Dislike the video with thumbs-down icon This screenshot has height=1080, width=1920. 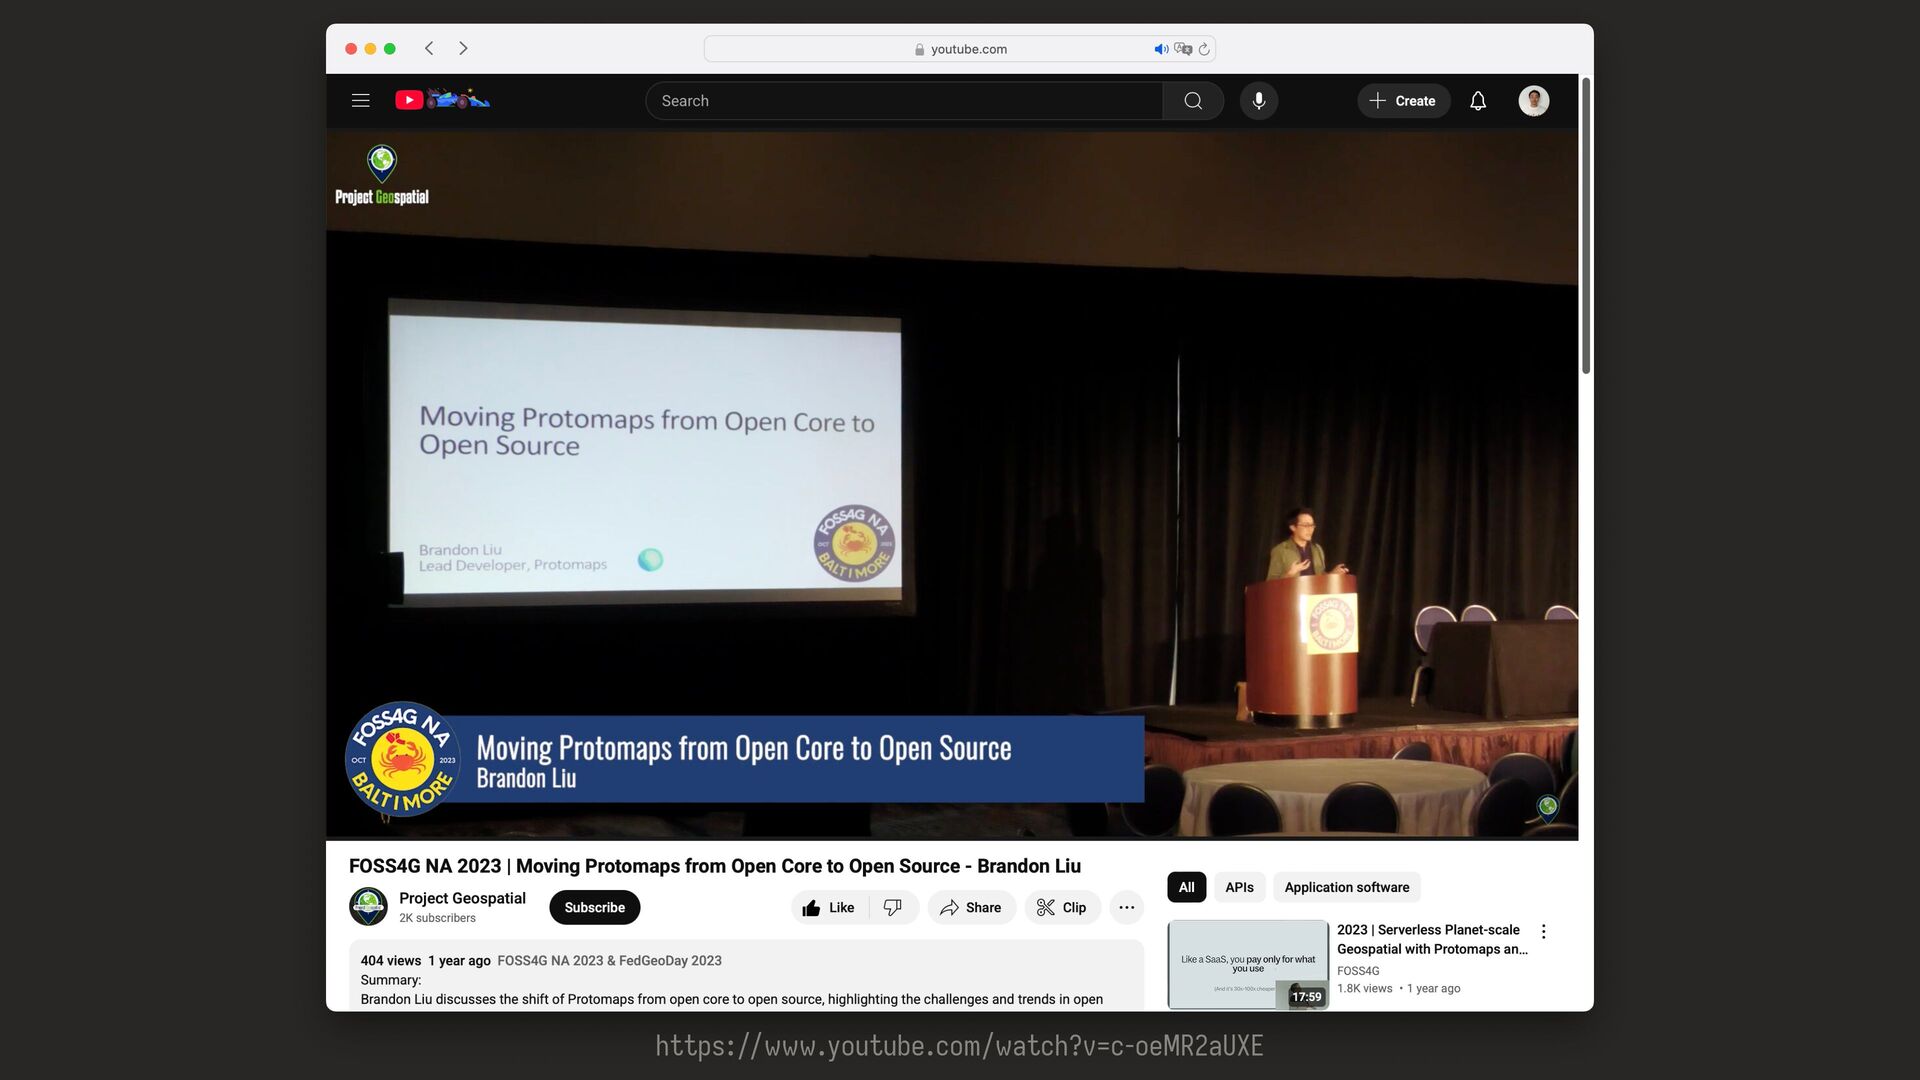coord(893,908)
